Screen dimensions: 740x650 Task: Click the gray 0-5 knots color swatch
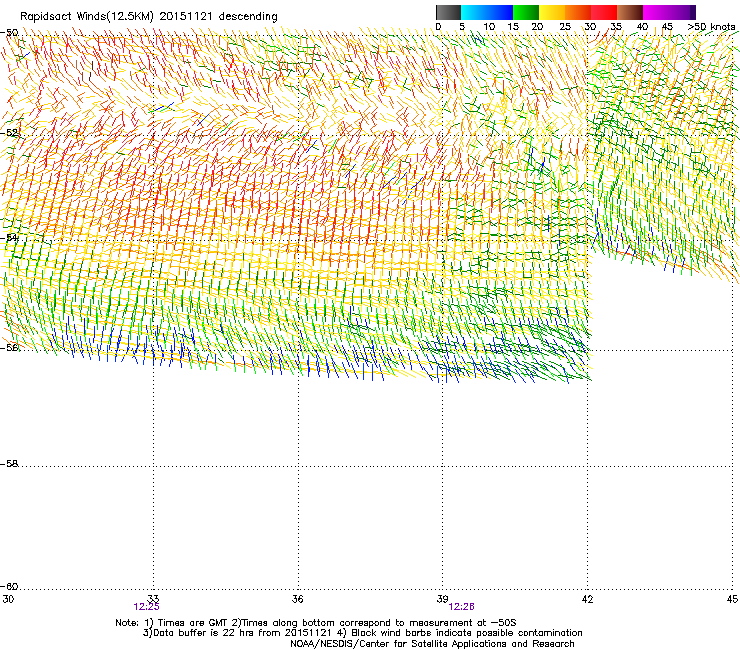click(x=448, y=12)
